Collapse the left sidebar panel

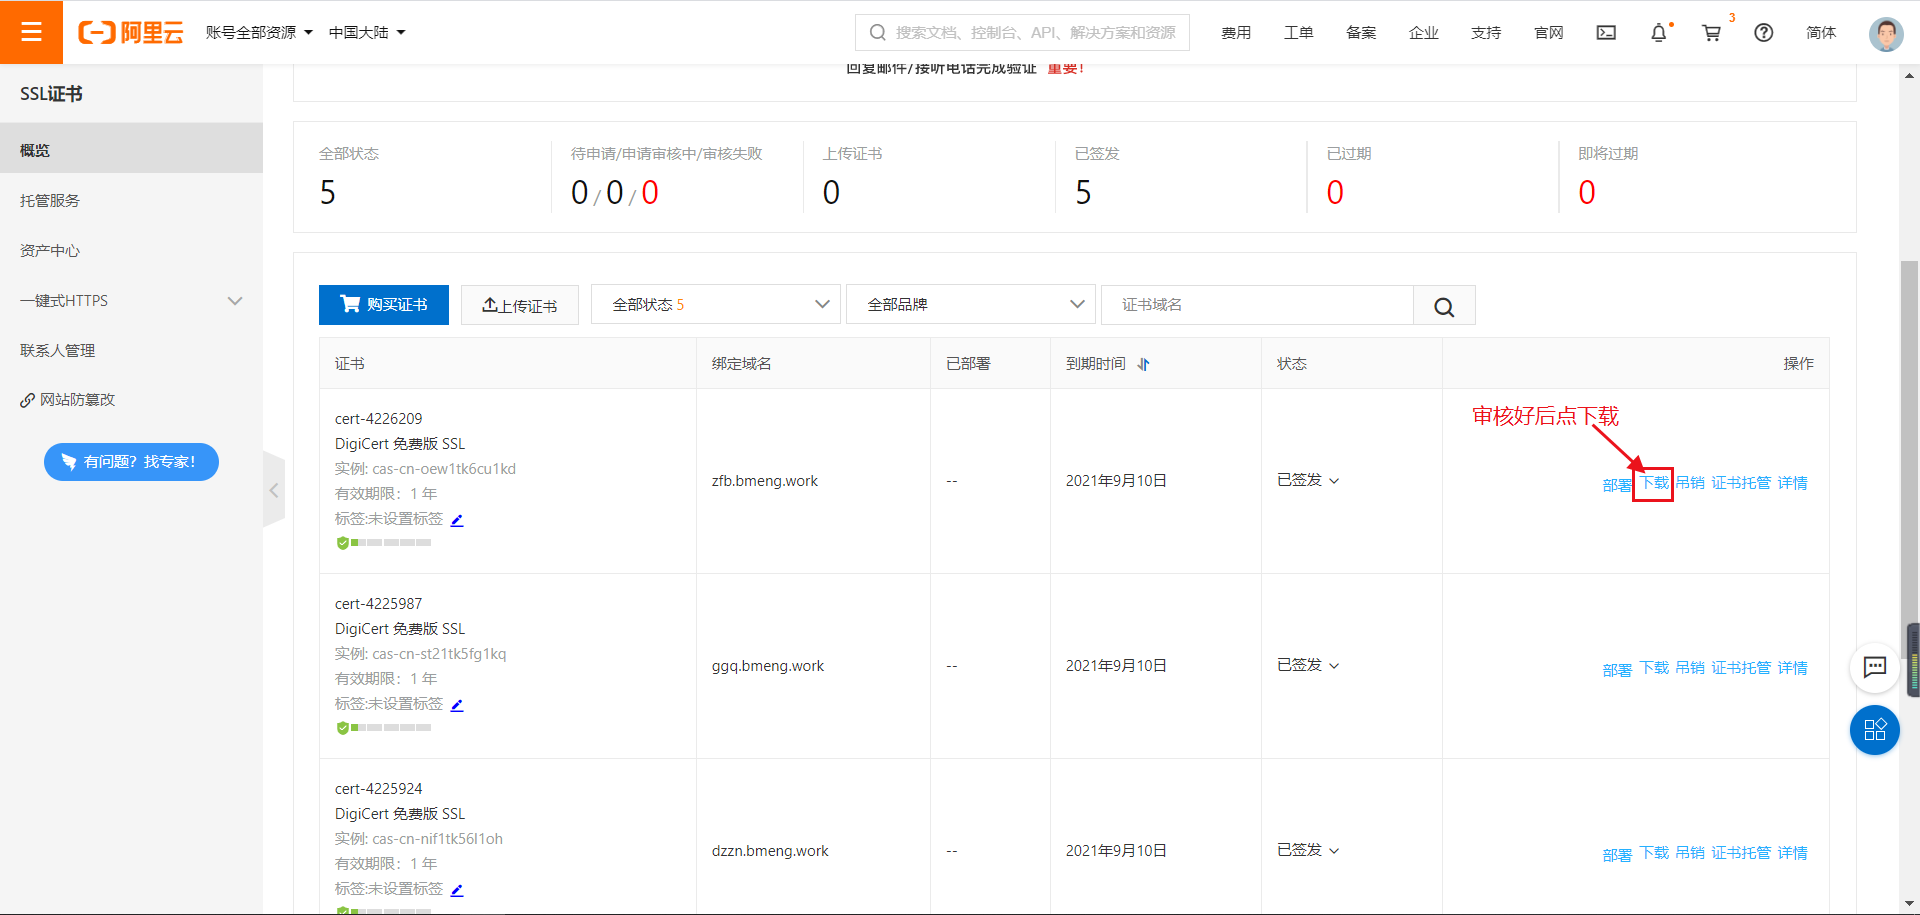pyautogui.click(x=273, y=490)
